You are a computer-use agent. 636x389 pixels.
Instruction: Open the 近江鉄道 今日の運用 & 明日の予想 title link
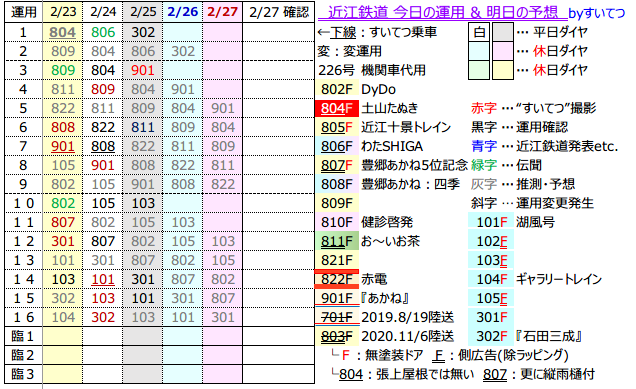tap(443, 13)
